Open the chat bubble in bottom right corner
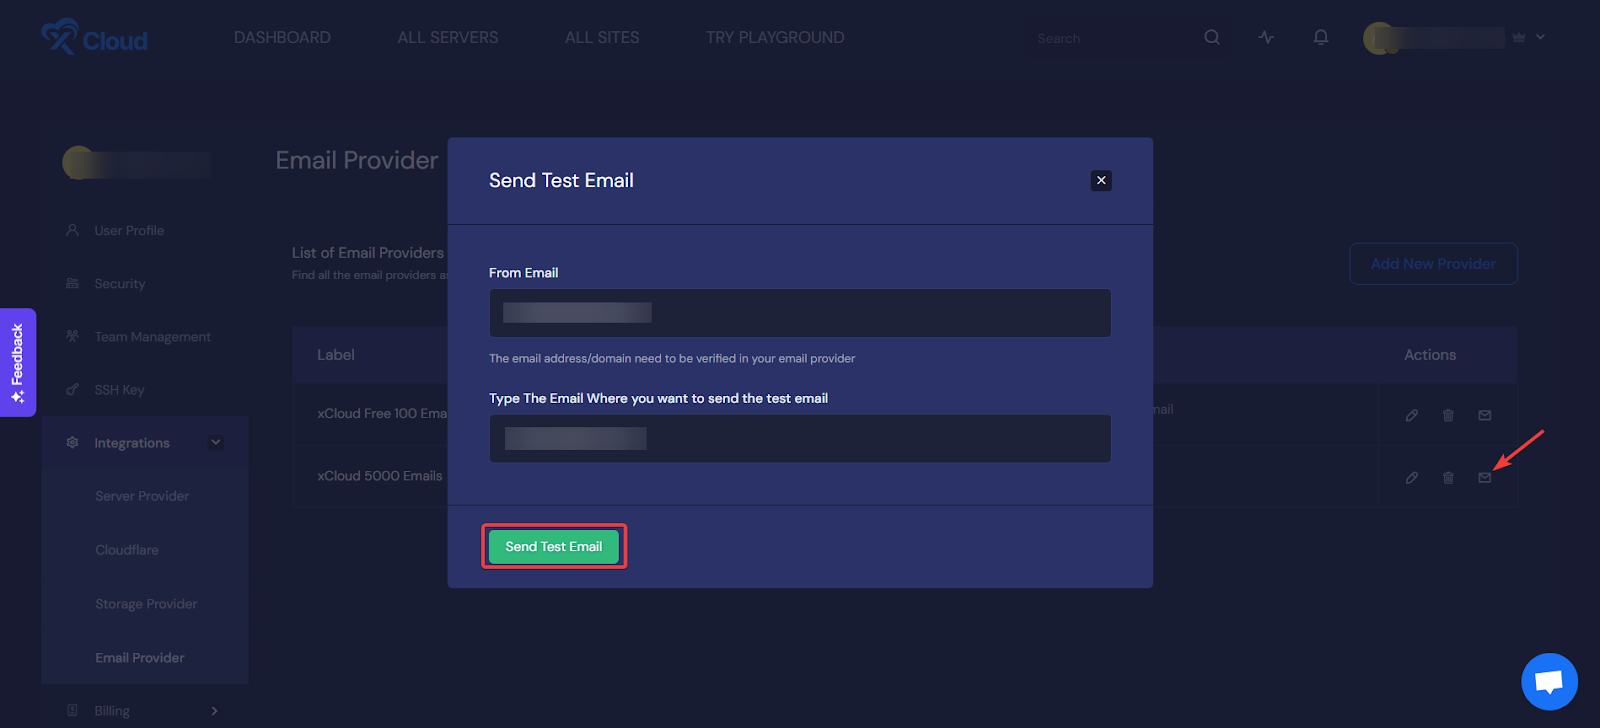Screen dimensions: 1600x728 tap(1549, 681)
